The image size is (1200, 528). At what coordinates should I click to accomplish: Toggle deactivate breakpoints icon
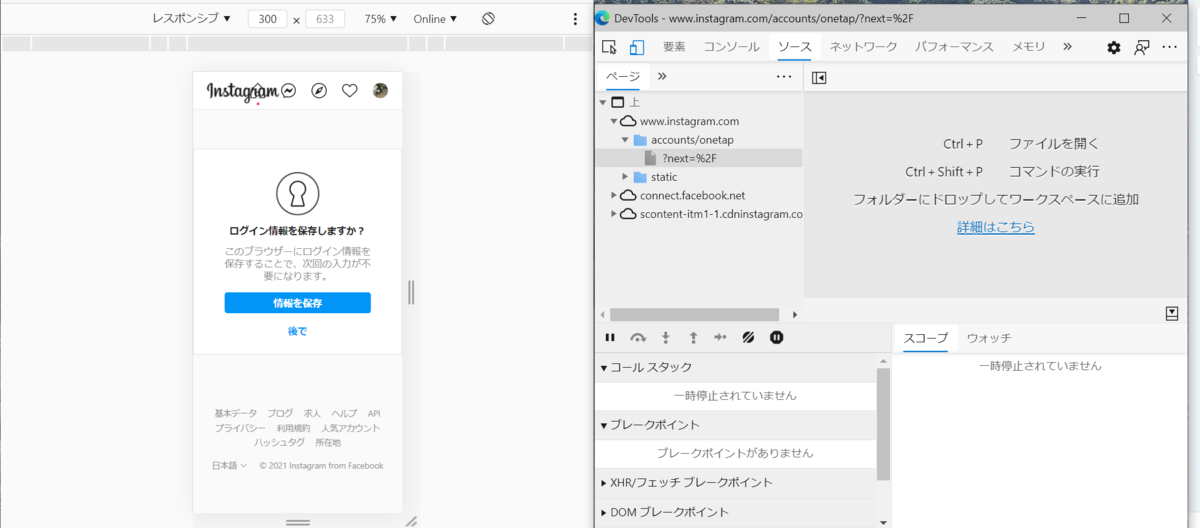tap(748, 338)
